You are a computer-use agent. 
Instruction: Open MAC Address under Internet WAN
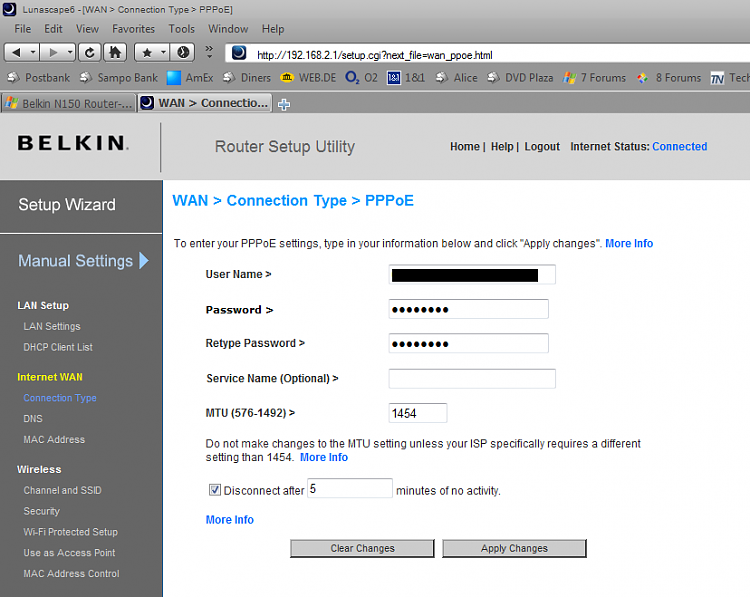(54, 440)
